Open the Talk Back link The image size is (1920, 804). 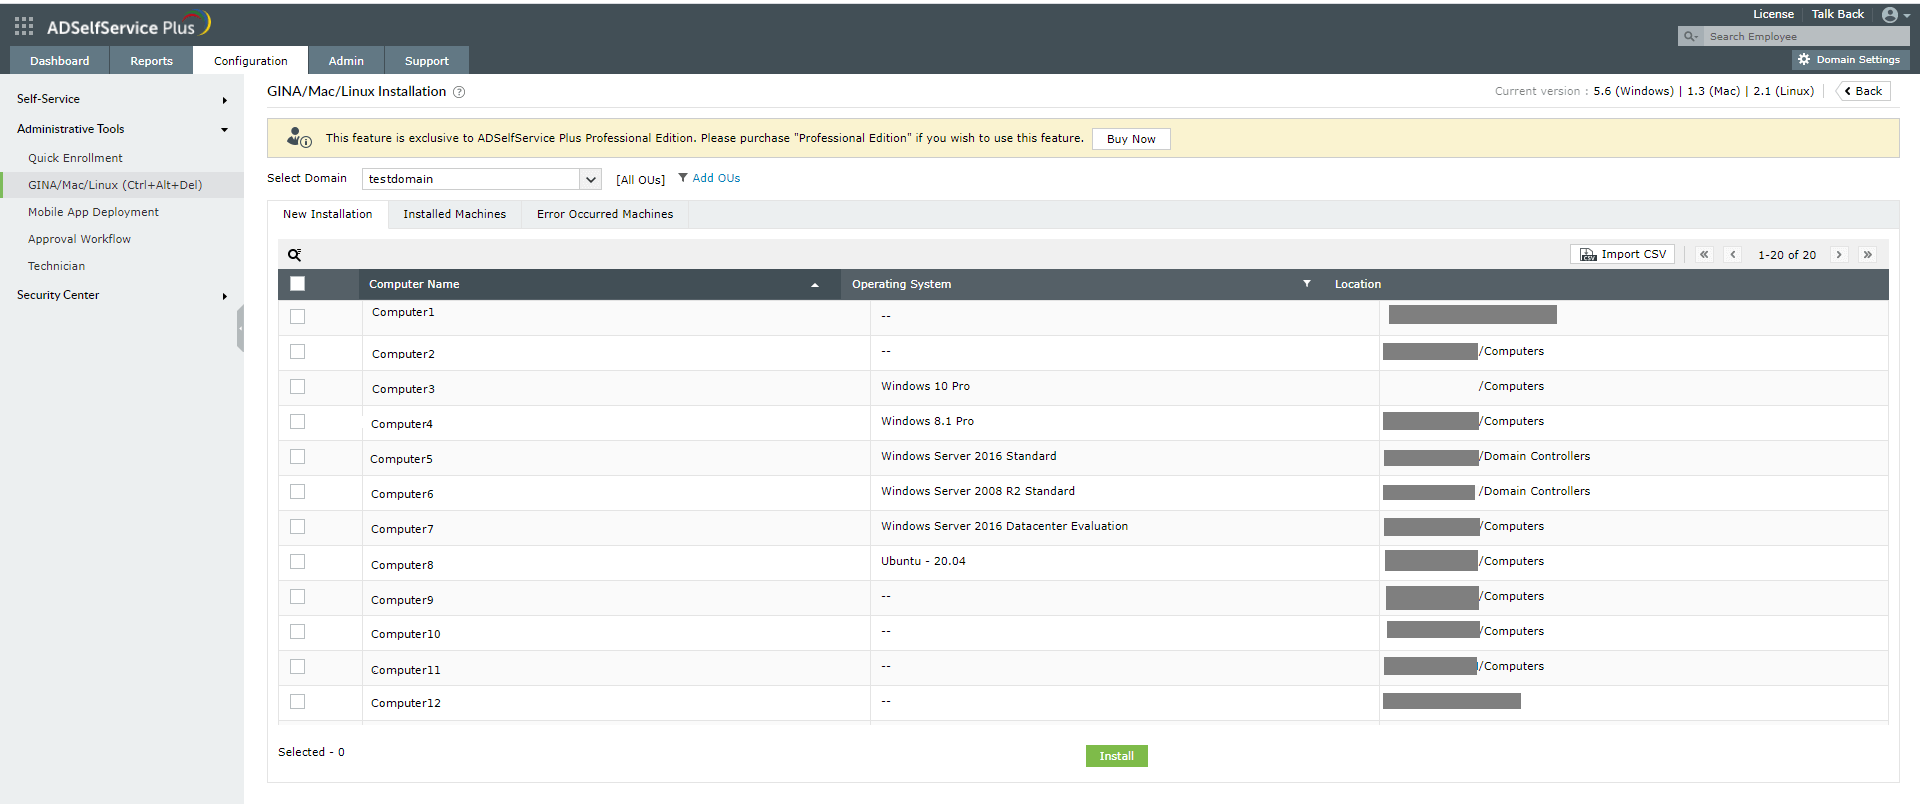(1838, 14)
